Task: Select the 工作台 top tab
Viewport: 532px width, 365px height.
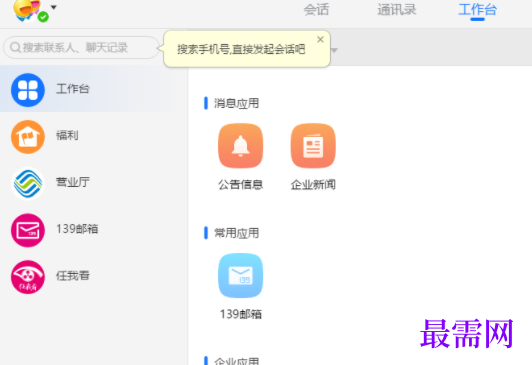Action: 477,10
